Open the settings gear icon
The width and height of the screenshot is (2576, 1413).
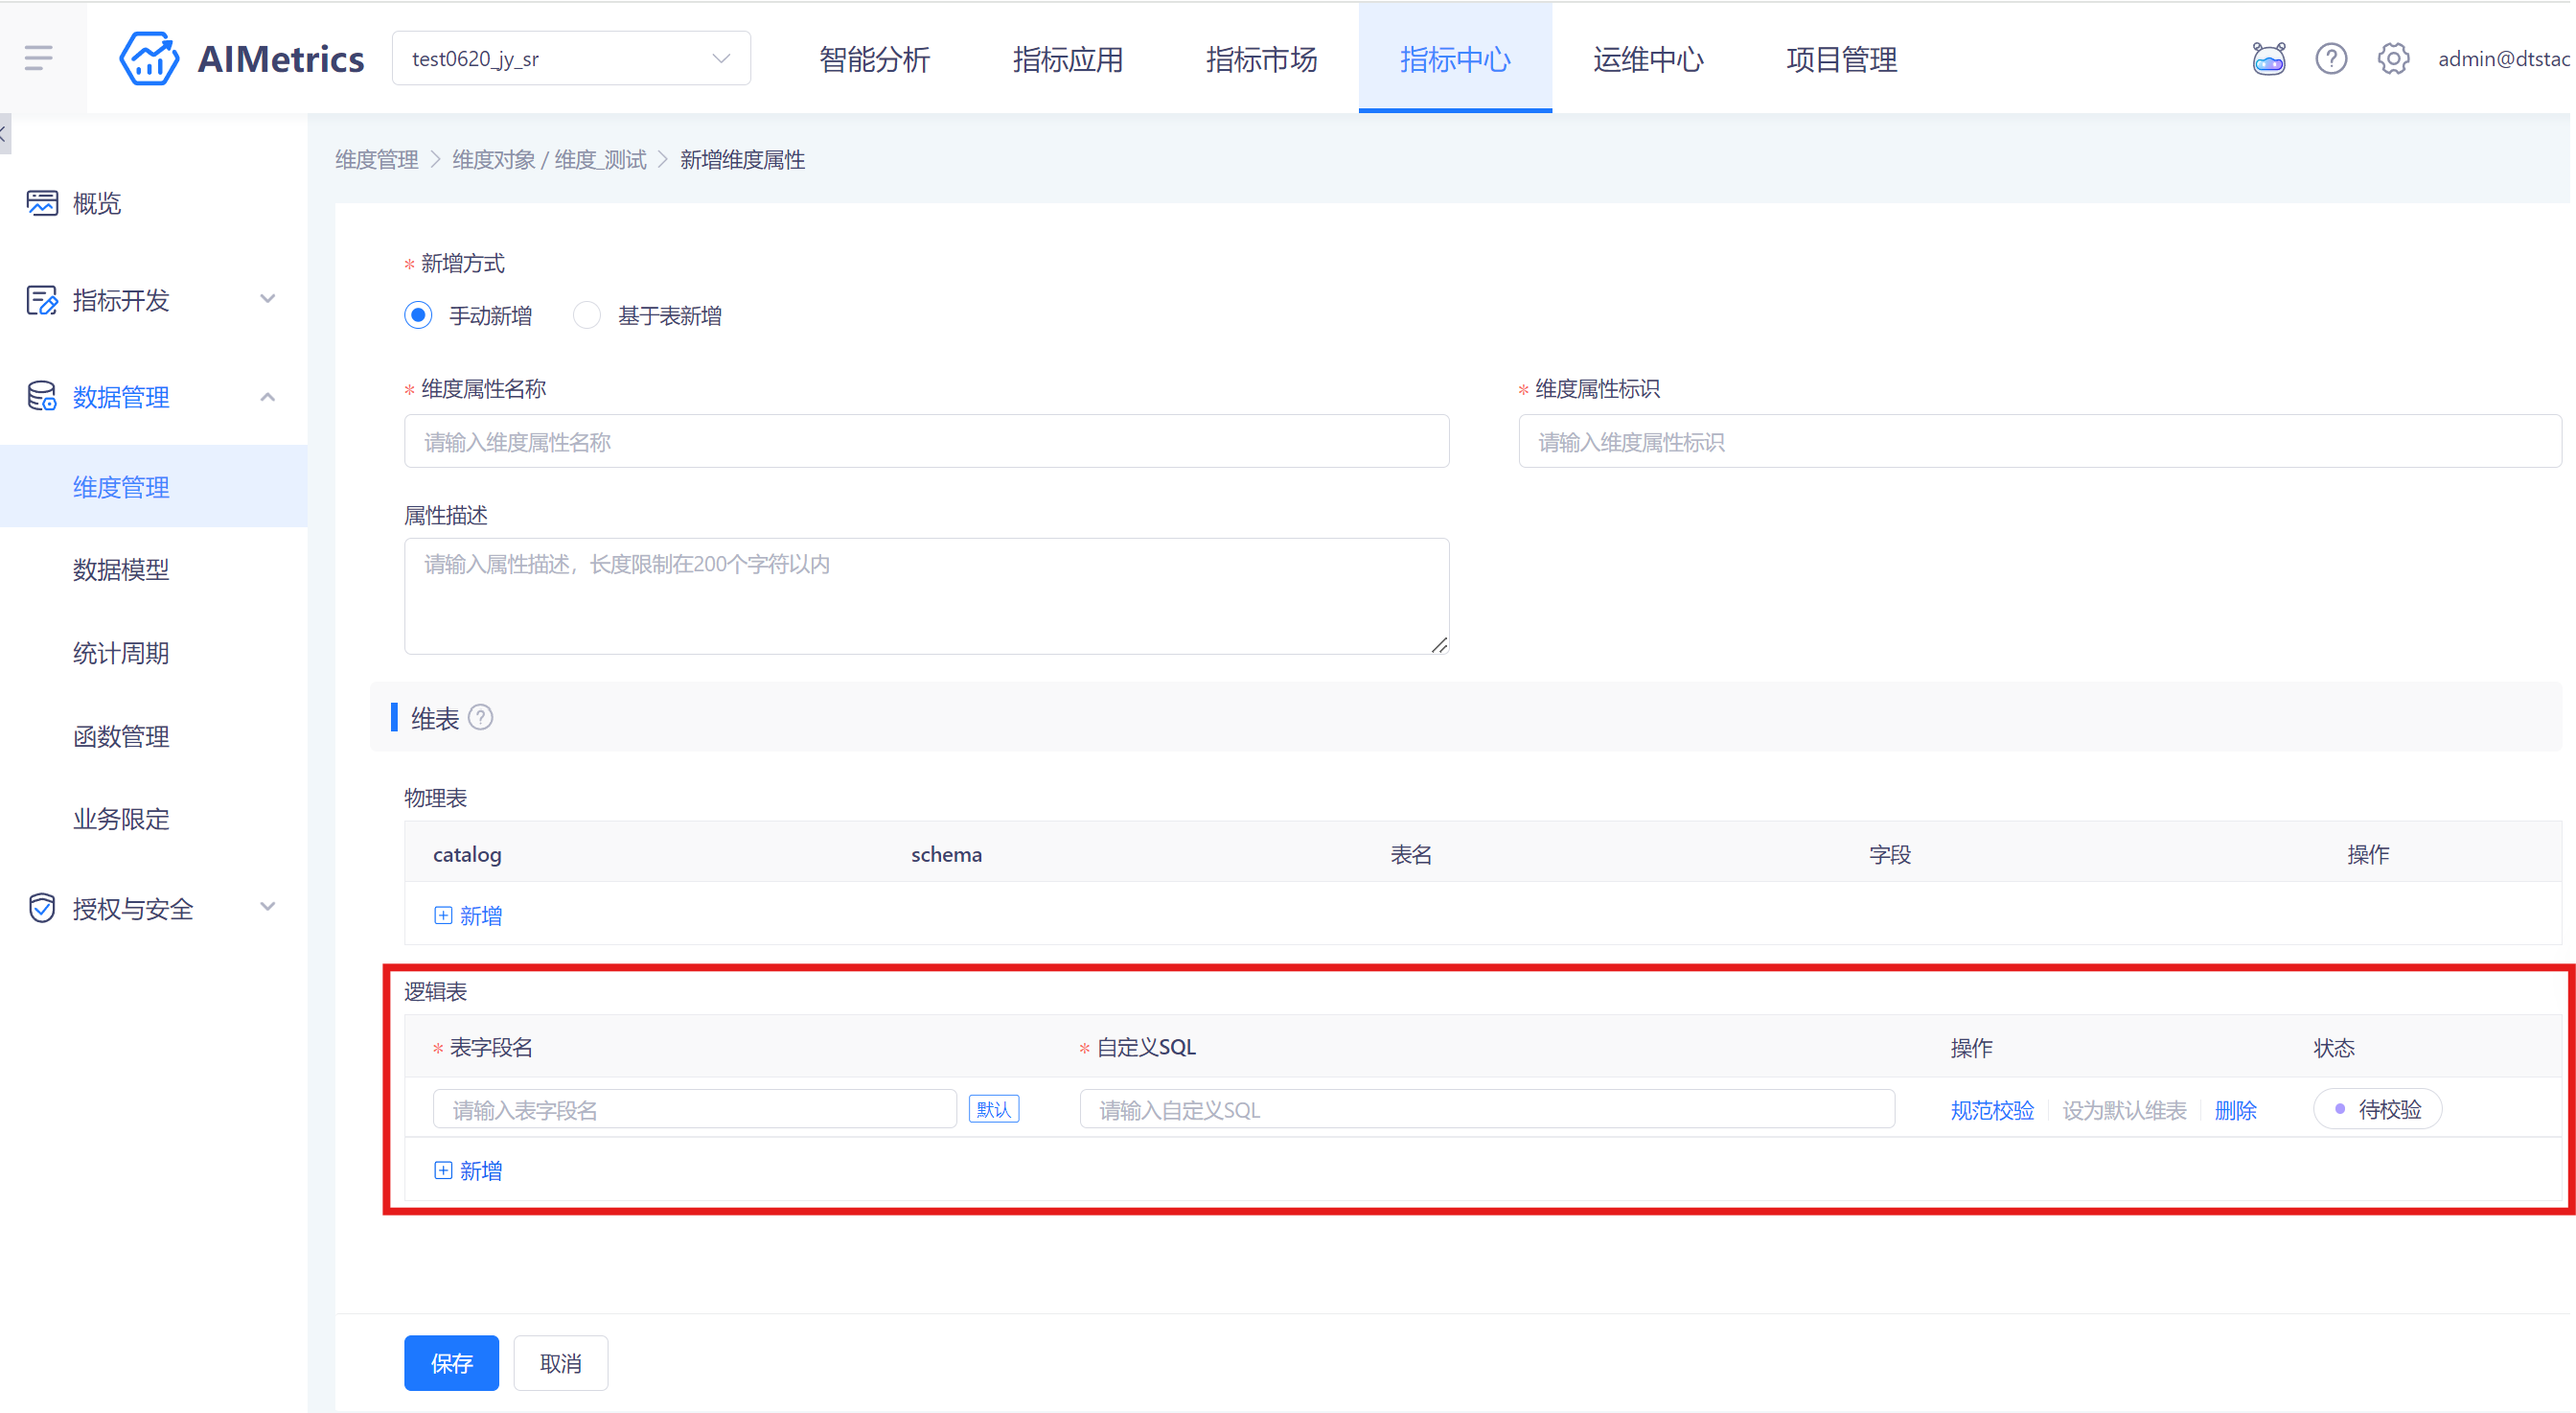tap(2392, 59)
